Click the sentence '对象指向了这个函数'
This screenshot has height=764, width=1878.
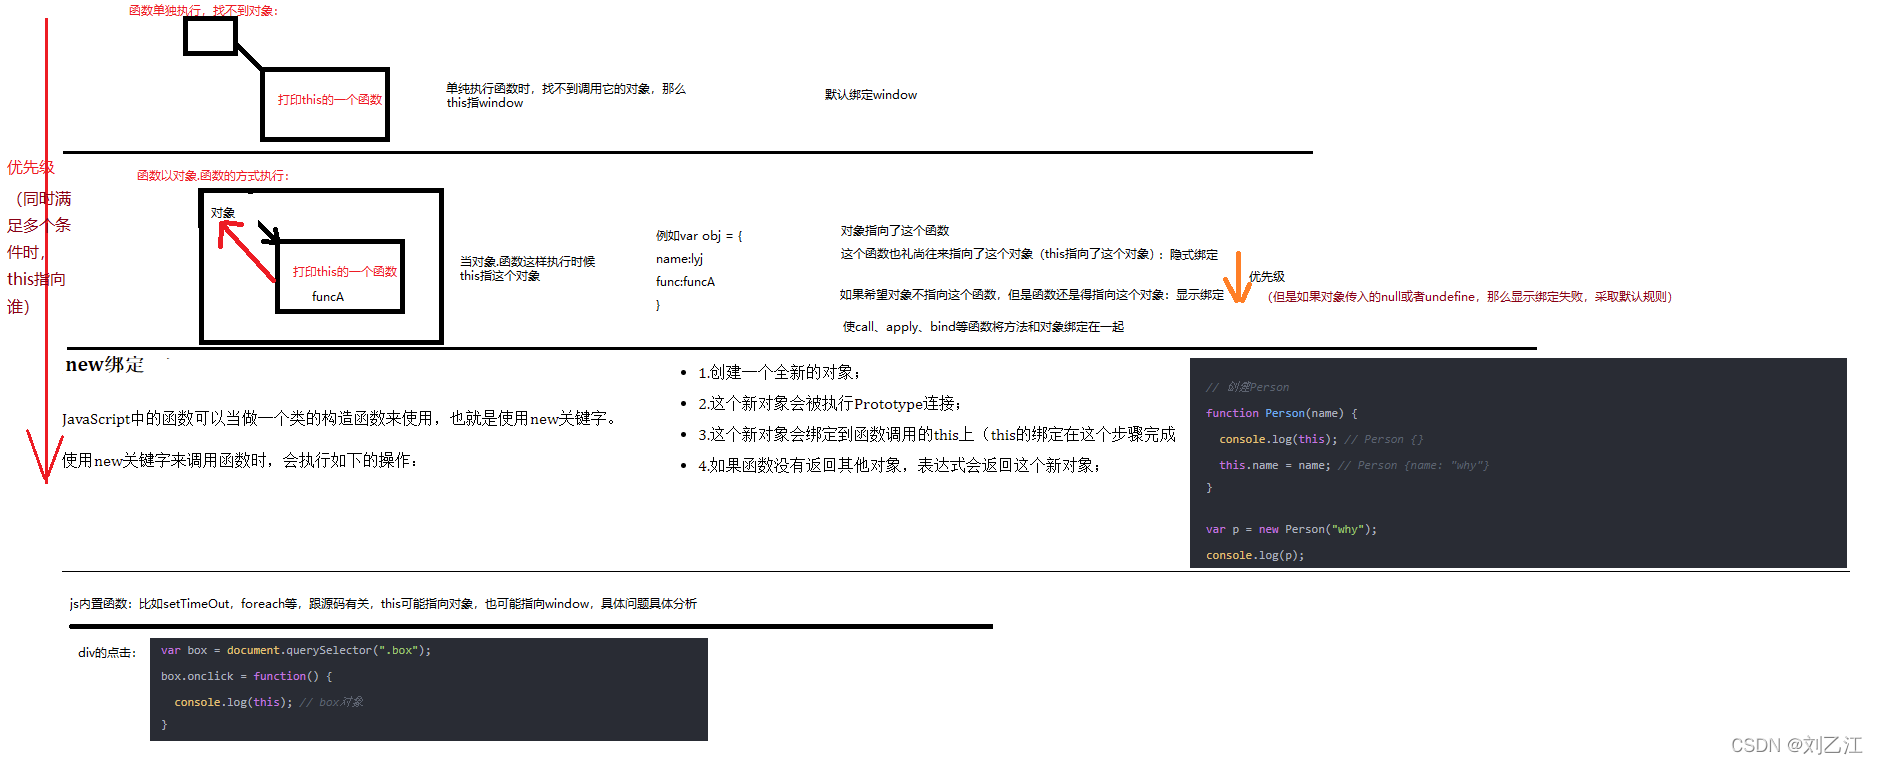(x=895, y=231)
